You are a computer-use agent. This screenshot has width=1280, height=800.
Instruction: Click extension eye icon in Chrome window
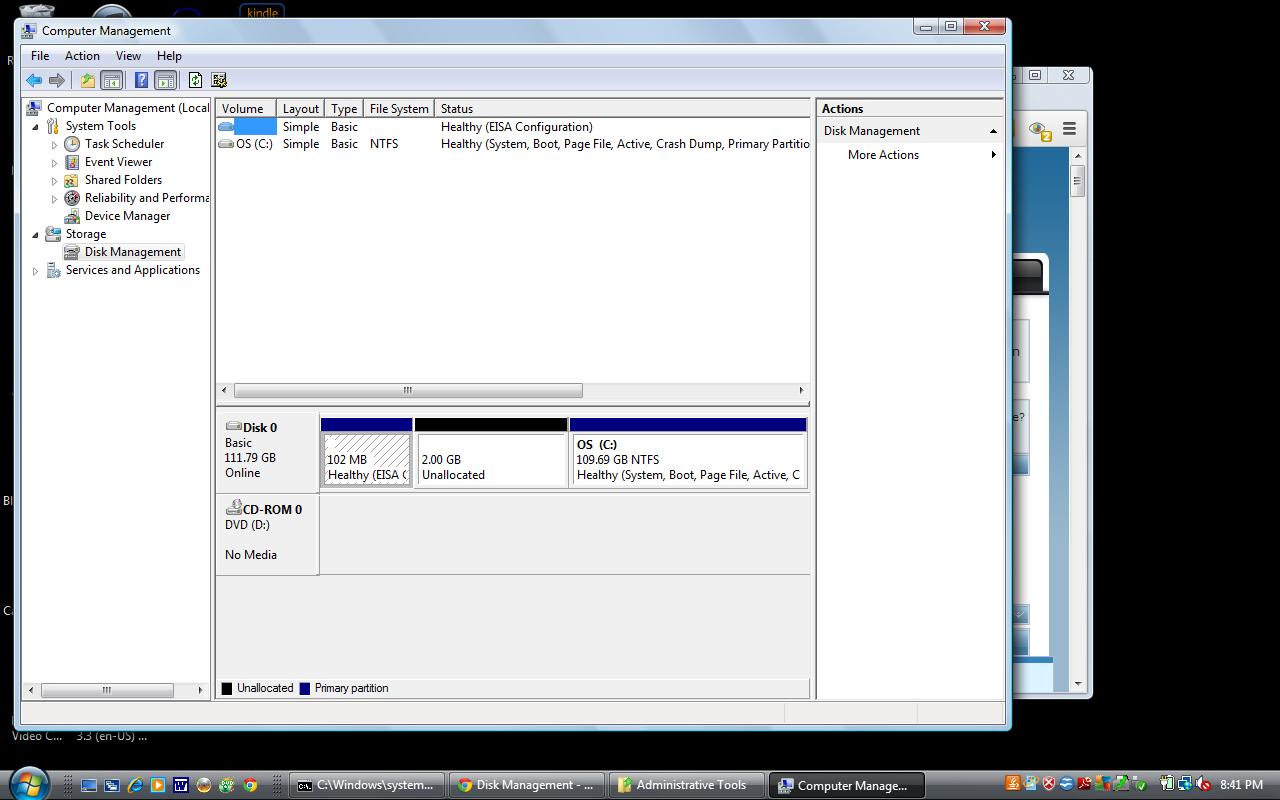click(1040, 130)
